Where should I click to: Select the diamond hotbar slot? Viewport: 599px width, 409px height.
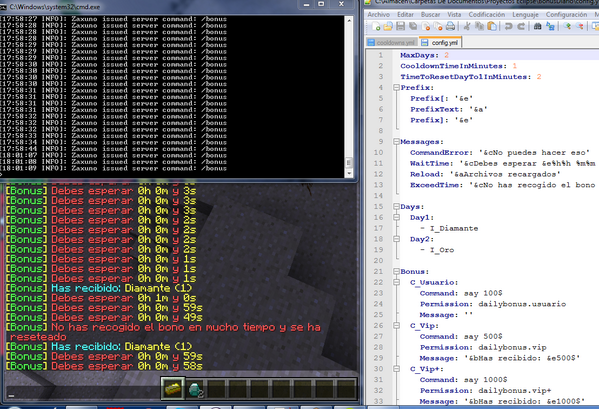point(196,389)
